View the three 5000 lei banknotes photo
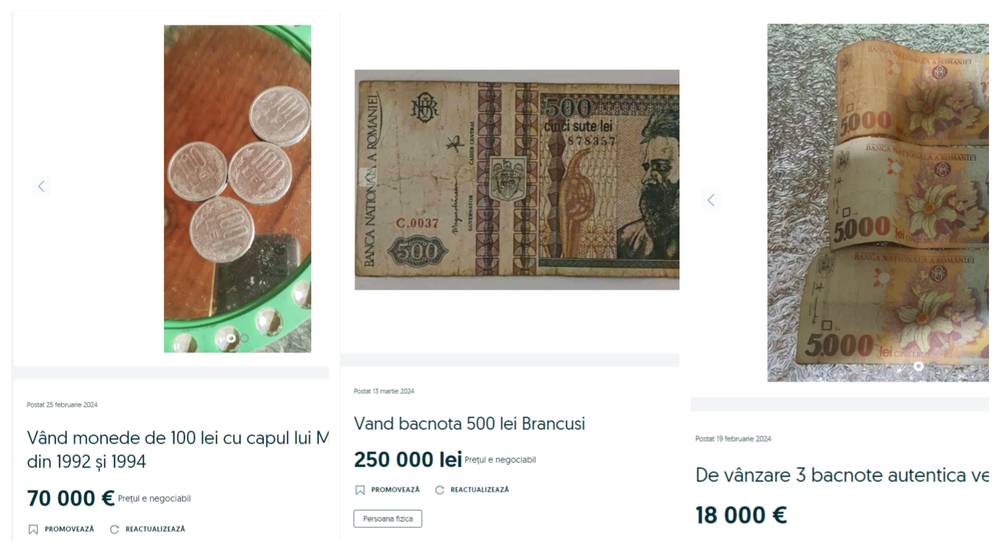The image size is (1000, 551). (x=877, y=202)
